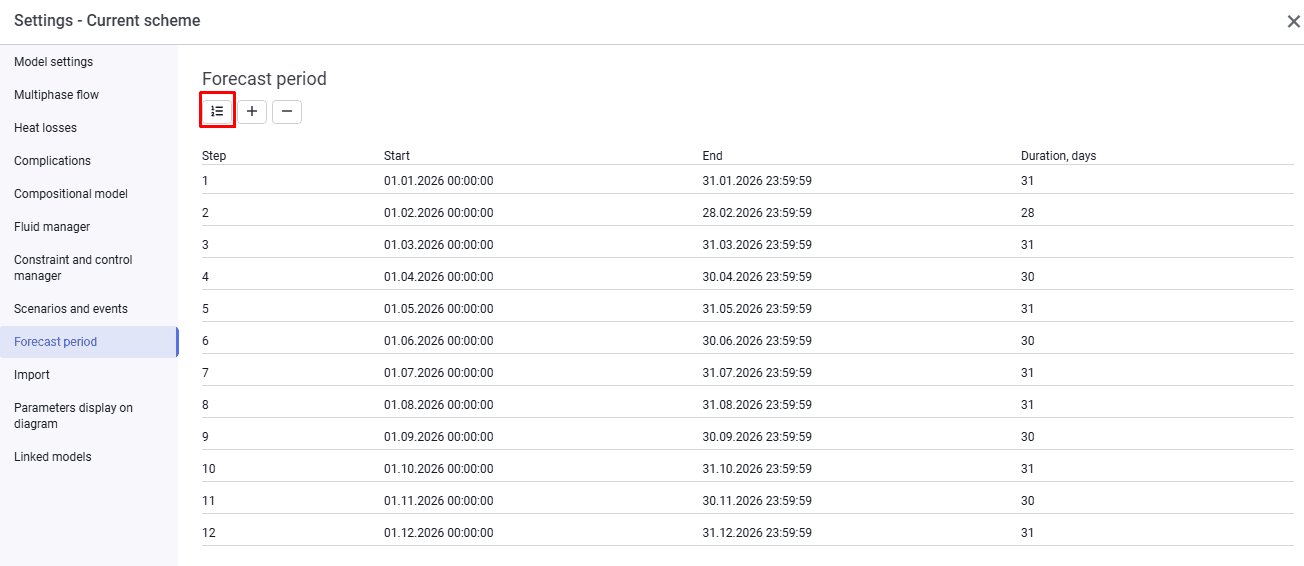Open Model settings section
Image resolution: width=1304 pixels, height=566 pixels.
(54, 62)
